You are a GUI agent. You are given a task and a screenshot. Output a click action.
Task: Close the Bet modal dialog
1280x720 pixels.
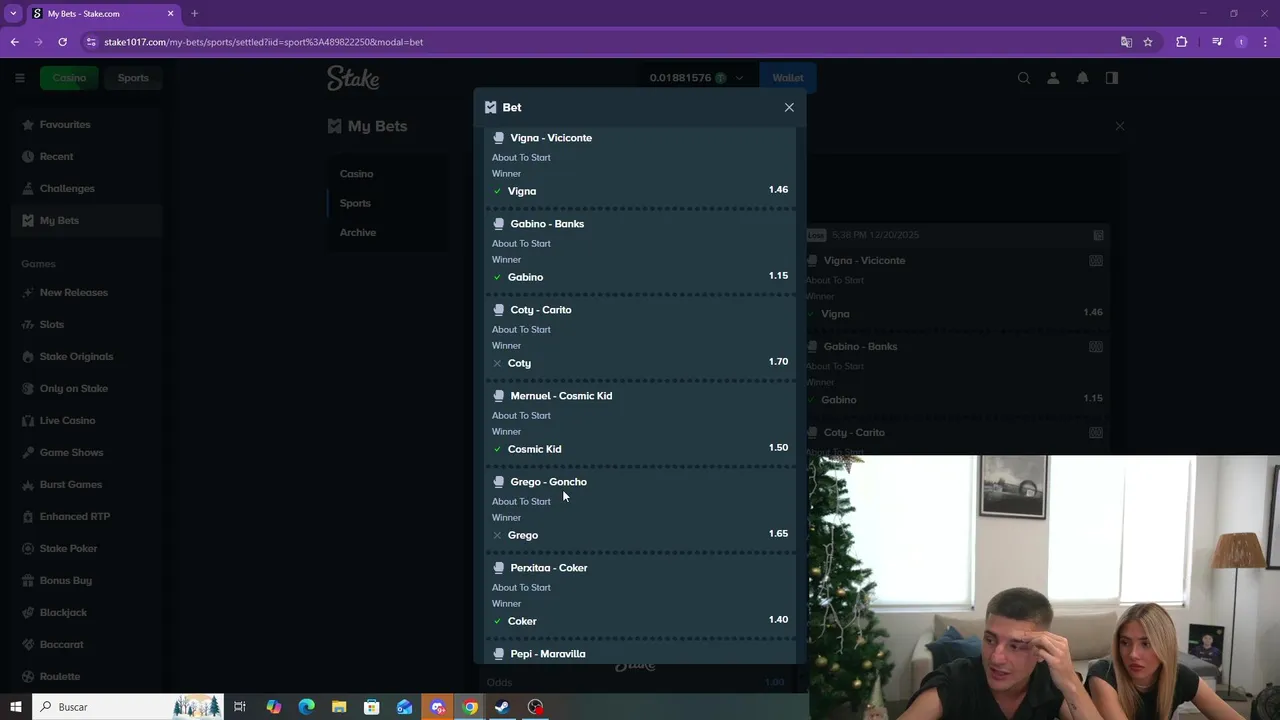pyautogui.click(x=789, y=107)
